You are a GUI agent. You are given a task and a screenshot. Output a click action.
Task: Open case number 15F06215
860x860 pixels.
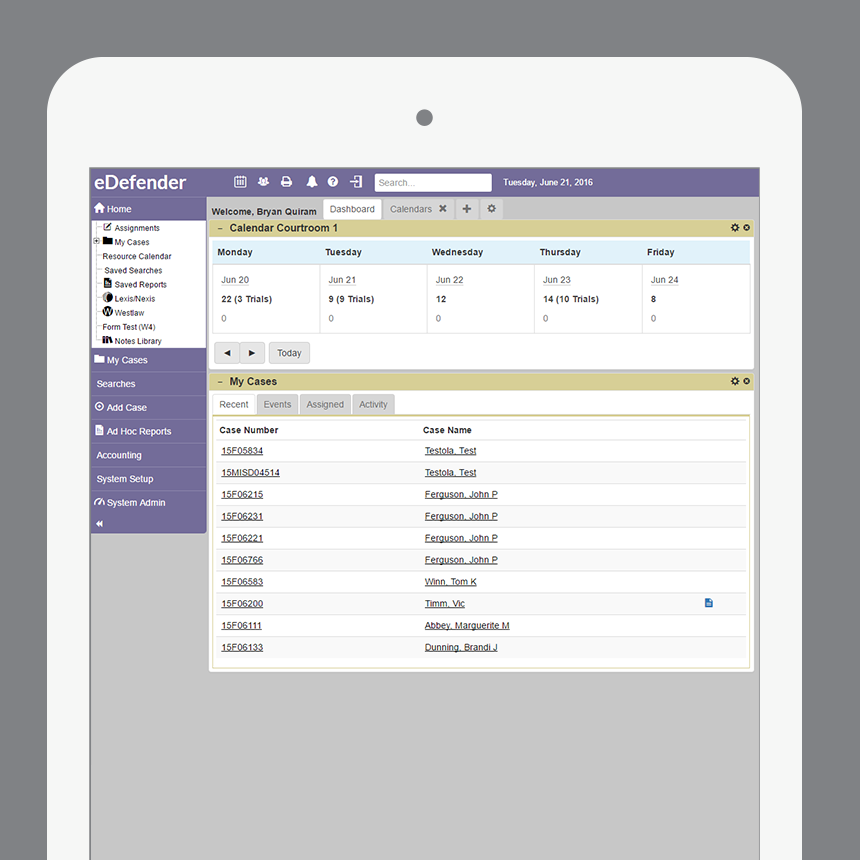(242, 495)
